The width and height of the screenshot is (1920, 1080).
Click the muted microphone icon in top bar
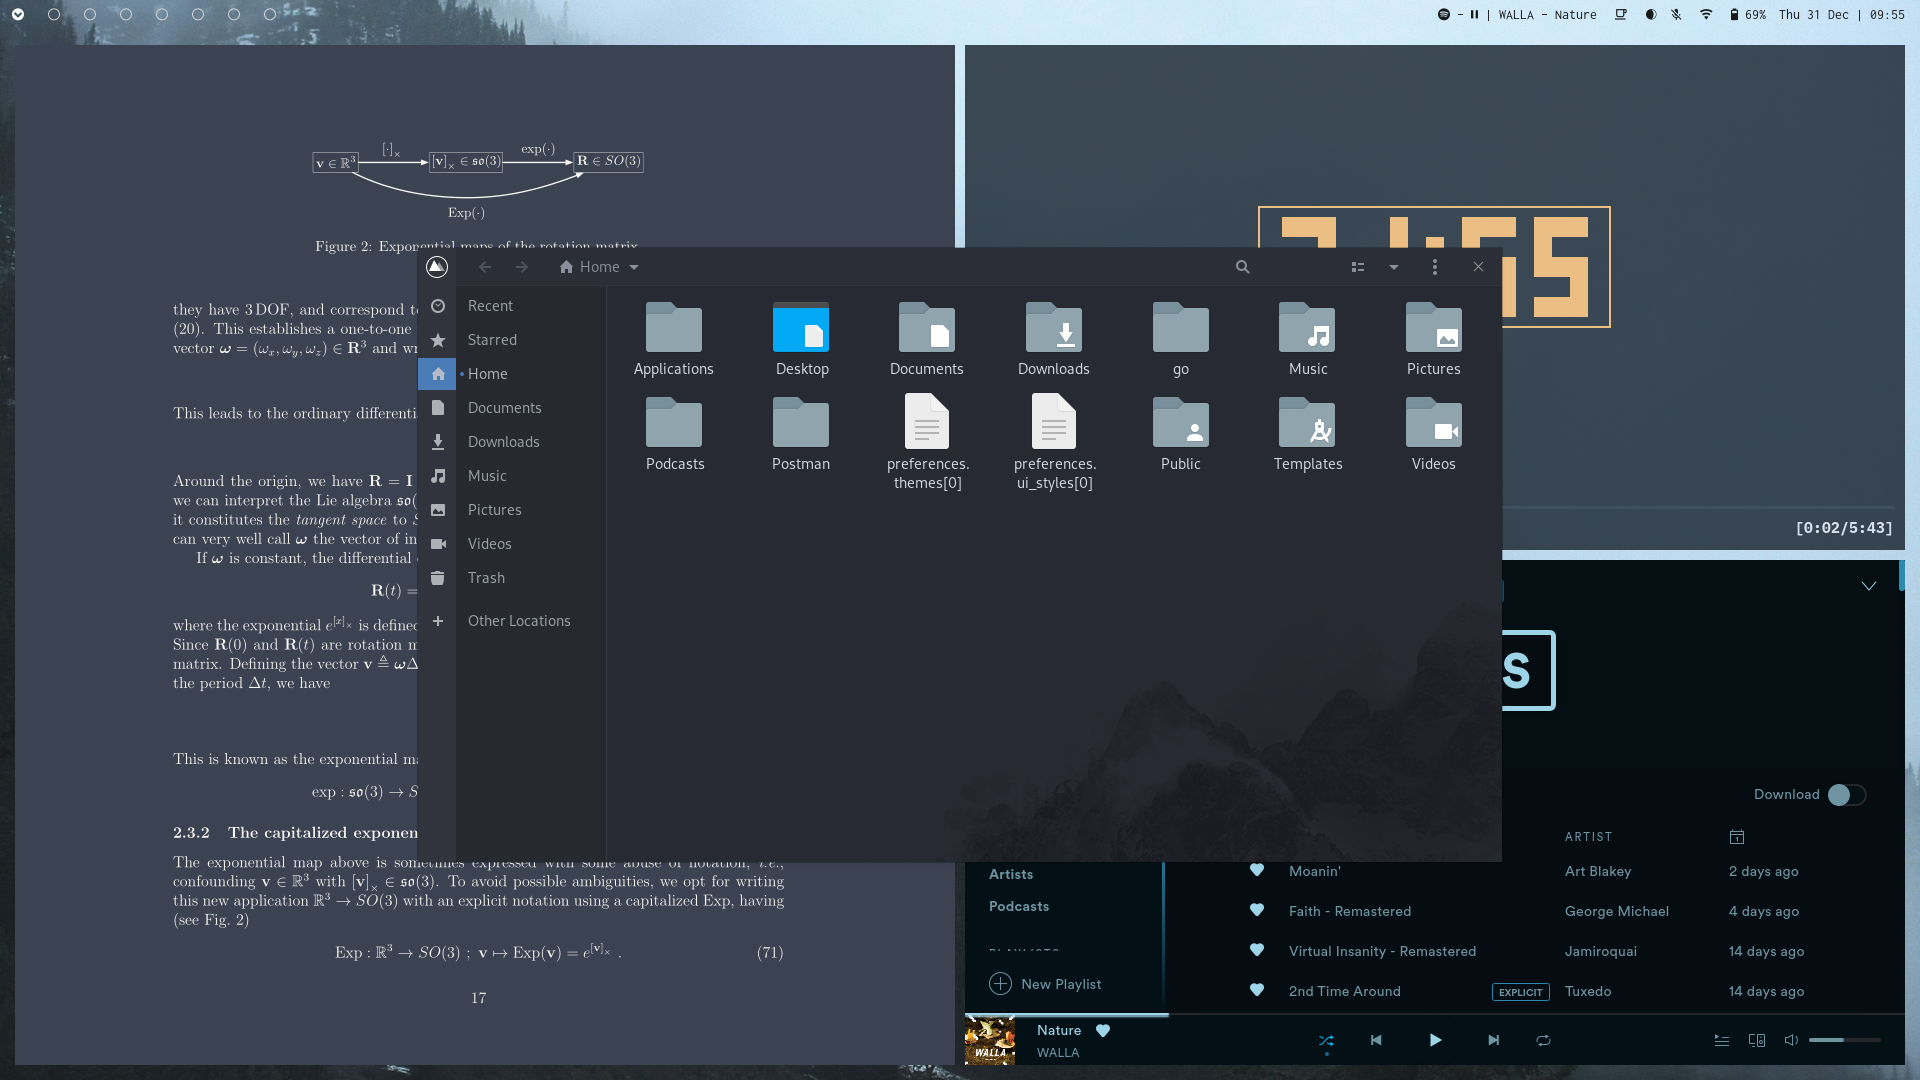point(1677,15)
